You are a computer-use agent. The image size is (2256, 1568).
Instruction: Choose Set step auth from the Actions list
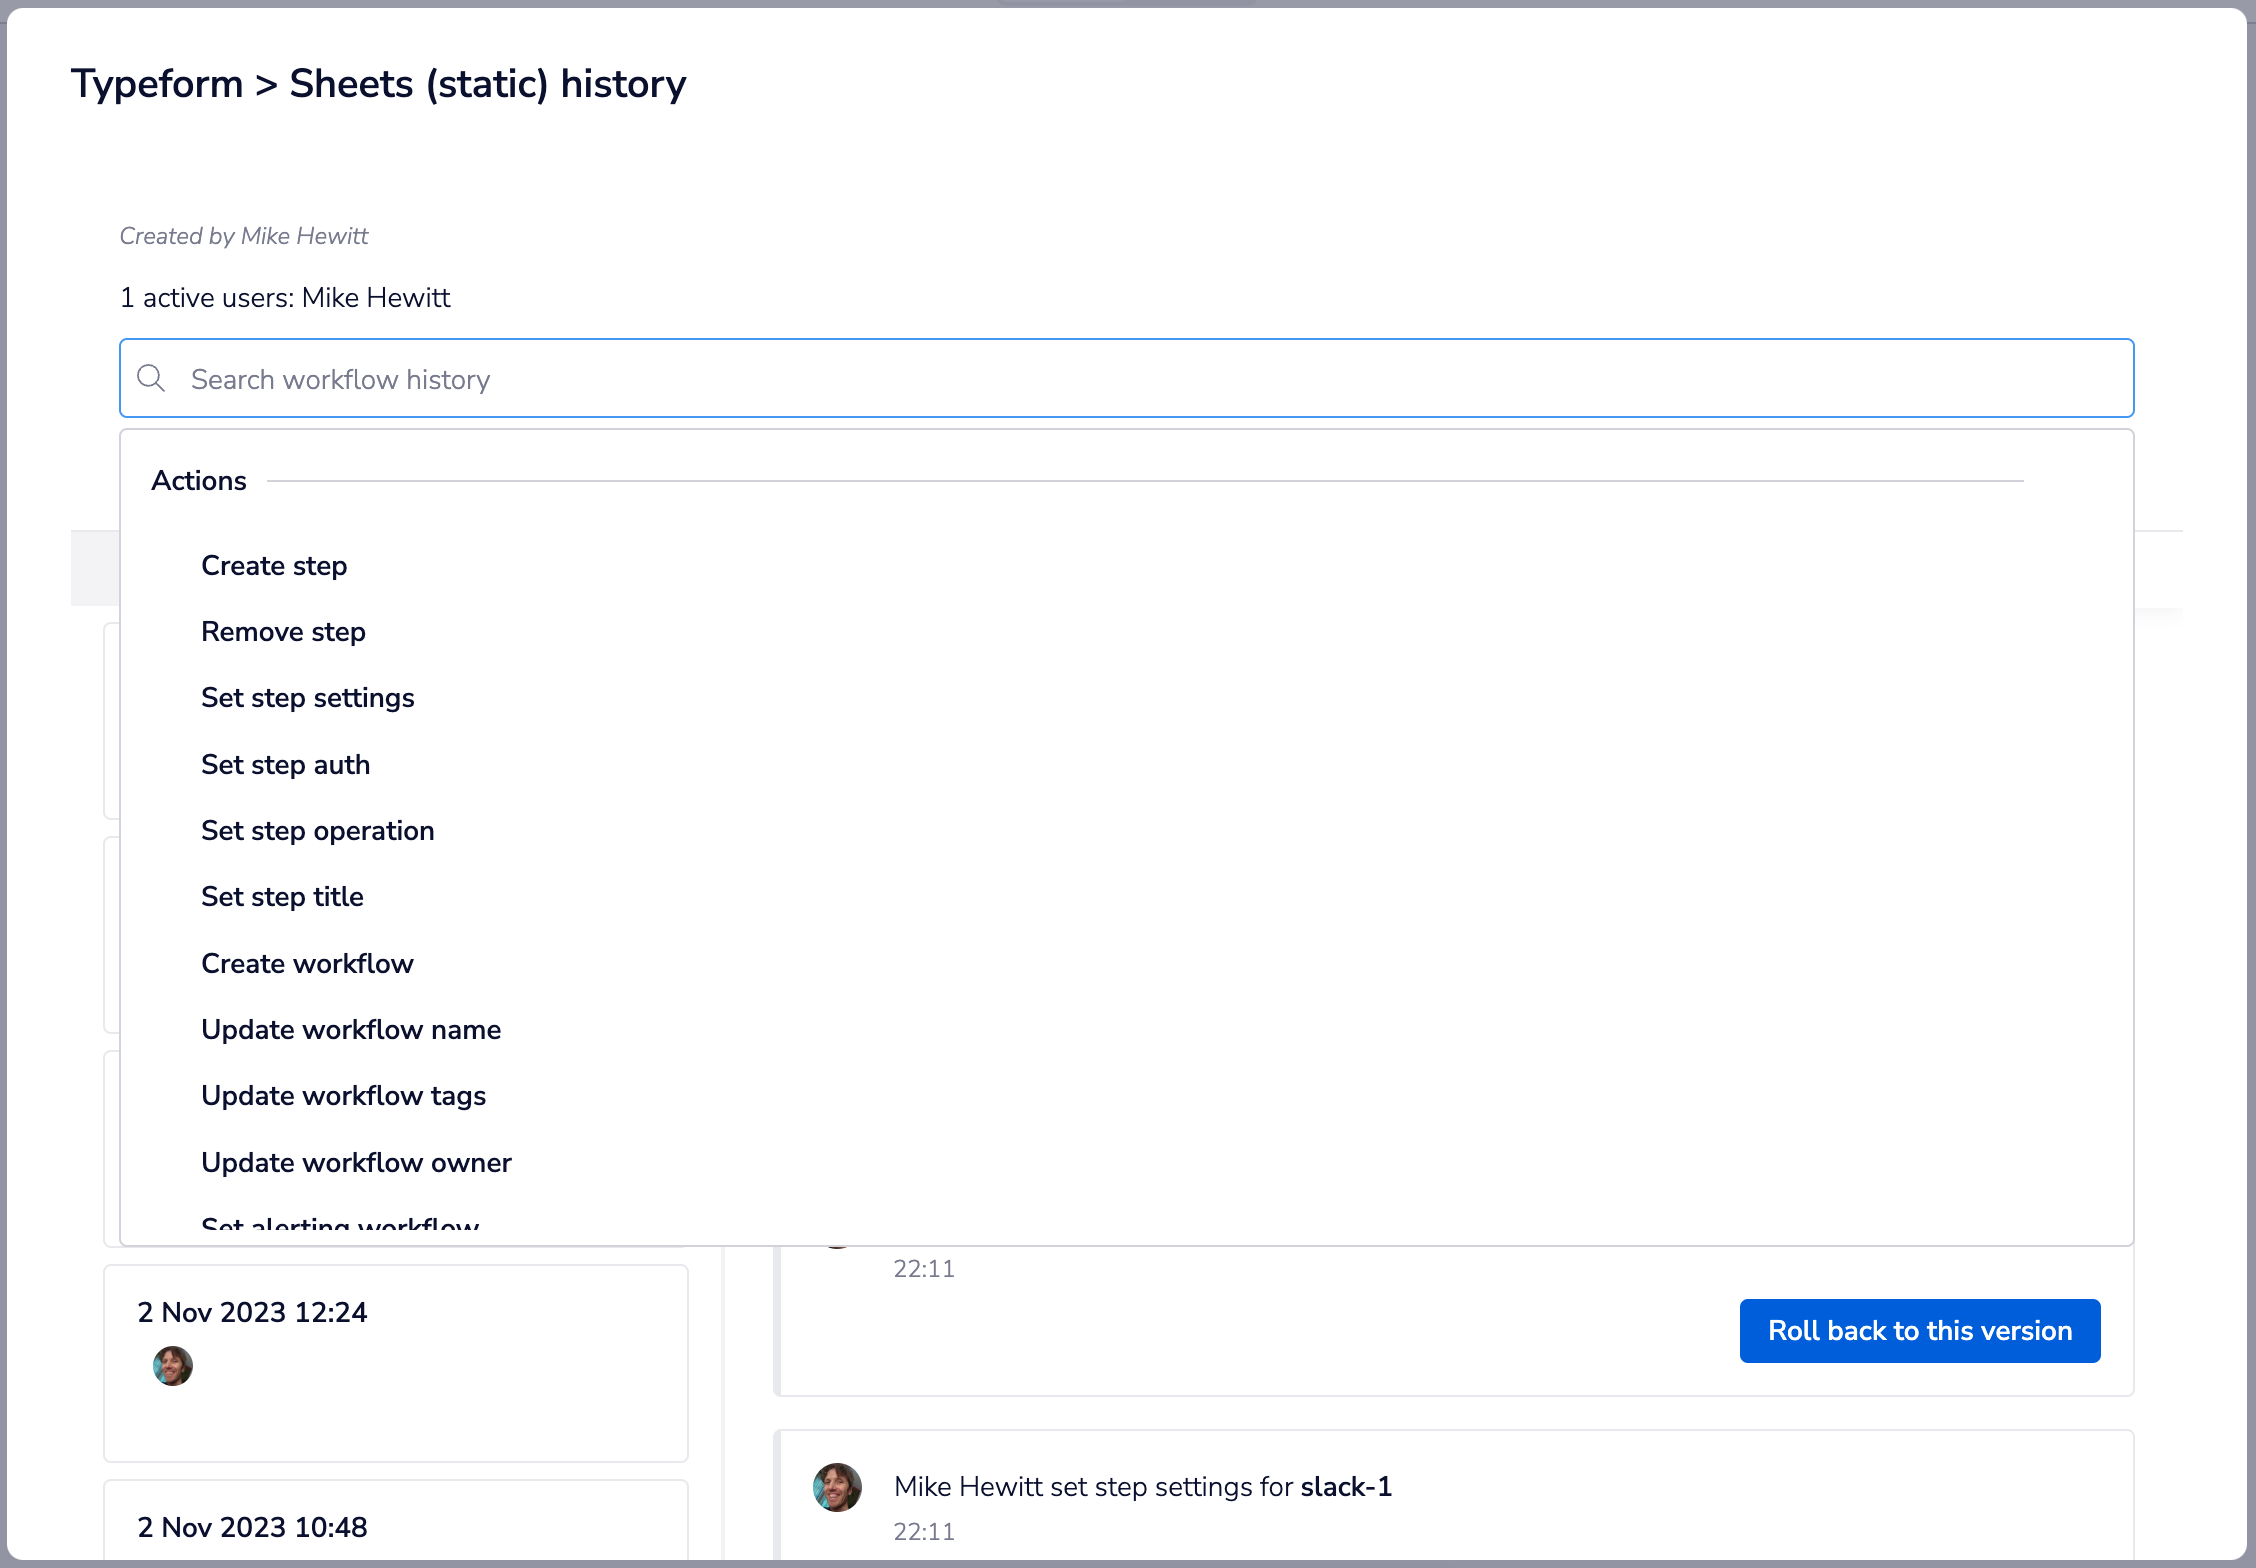point(286,764)
